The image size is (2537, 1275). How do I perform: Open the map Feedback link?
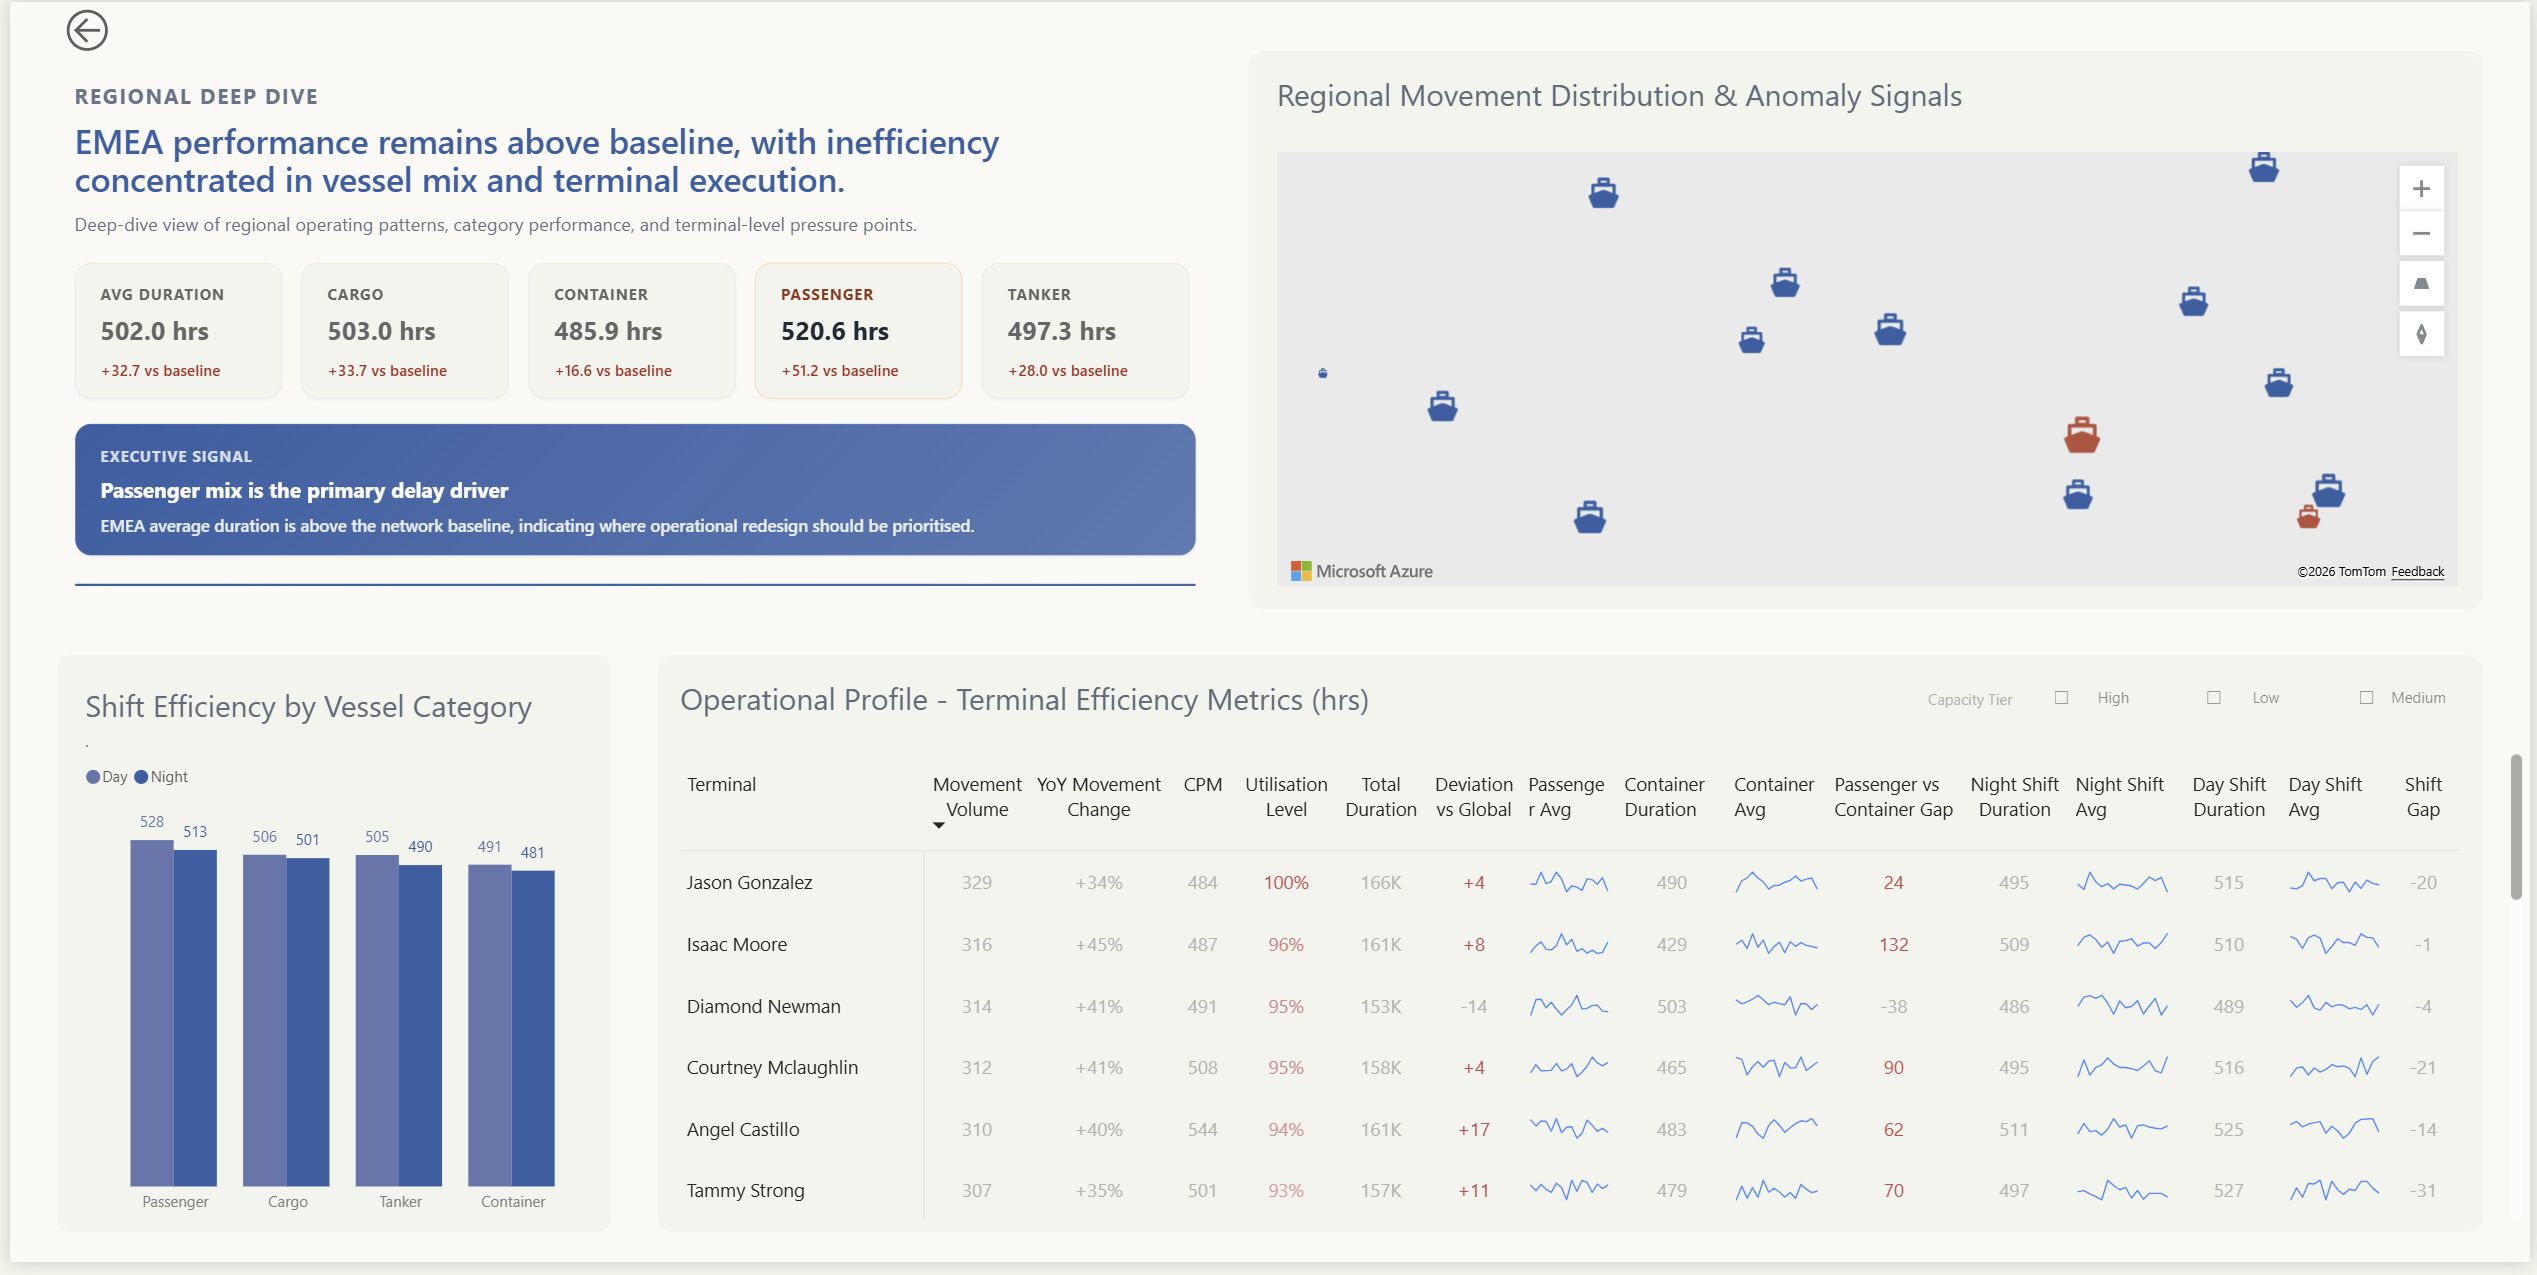click(x=2417, y=572)
